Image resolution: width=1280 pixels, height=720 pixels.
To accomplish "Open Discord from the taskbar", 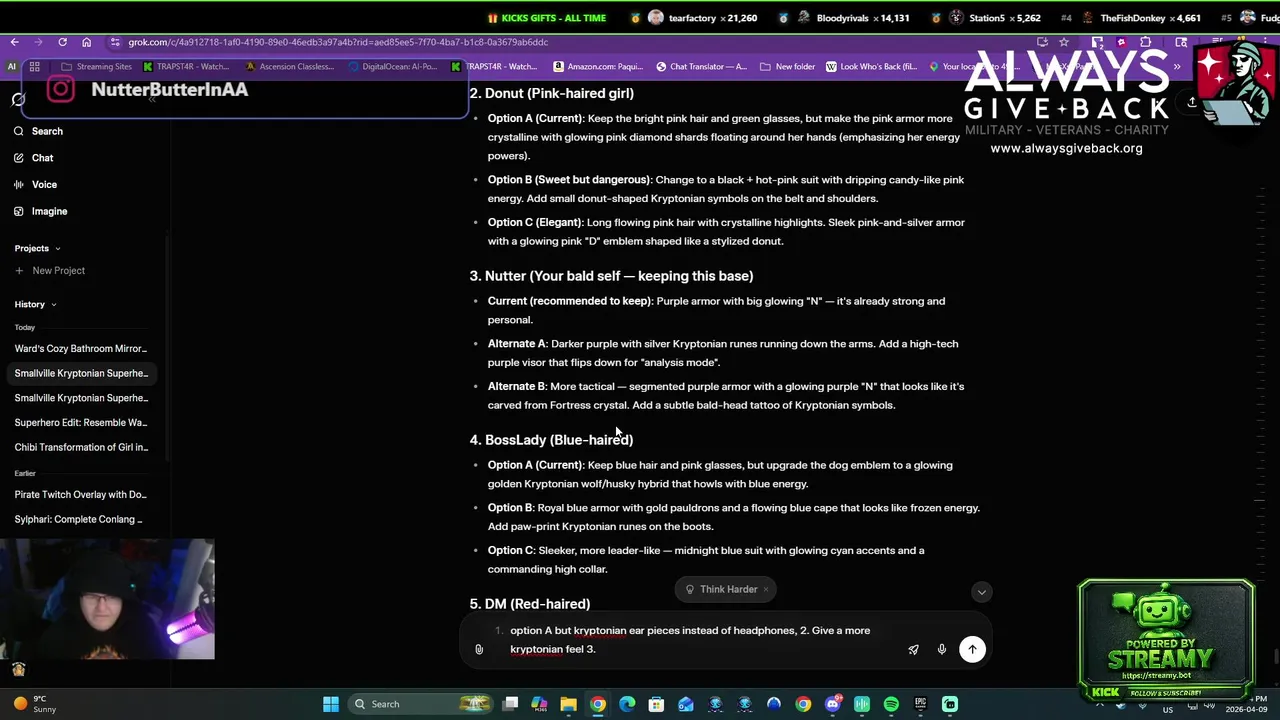I will point(832,704).
